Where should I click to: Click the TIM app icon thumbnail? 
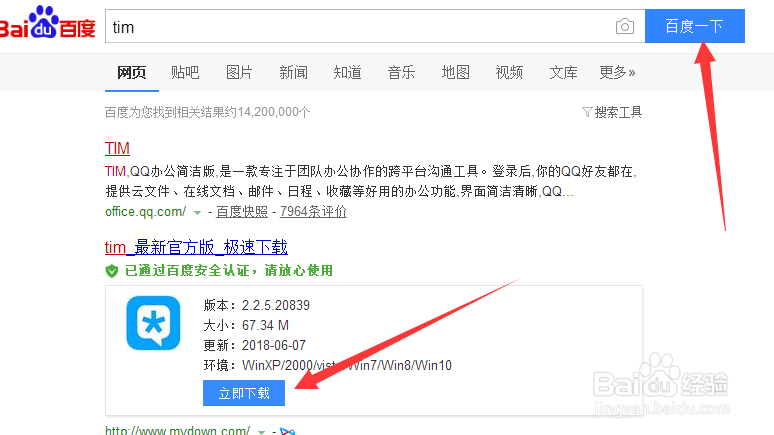tap(153, 323)
